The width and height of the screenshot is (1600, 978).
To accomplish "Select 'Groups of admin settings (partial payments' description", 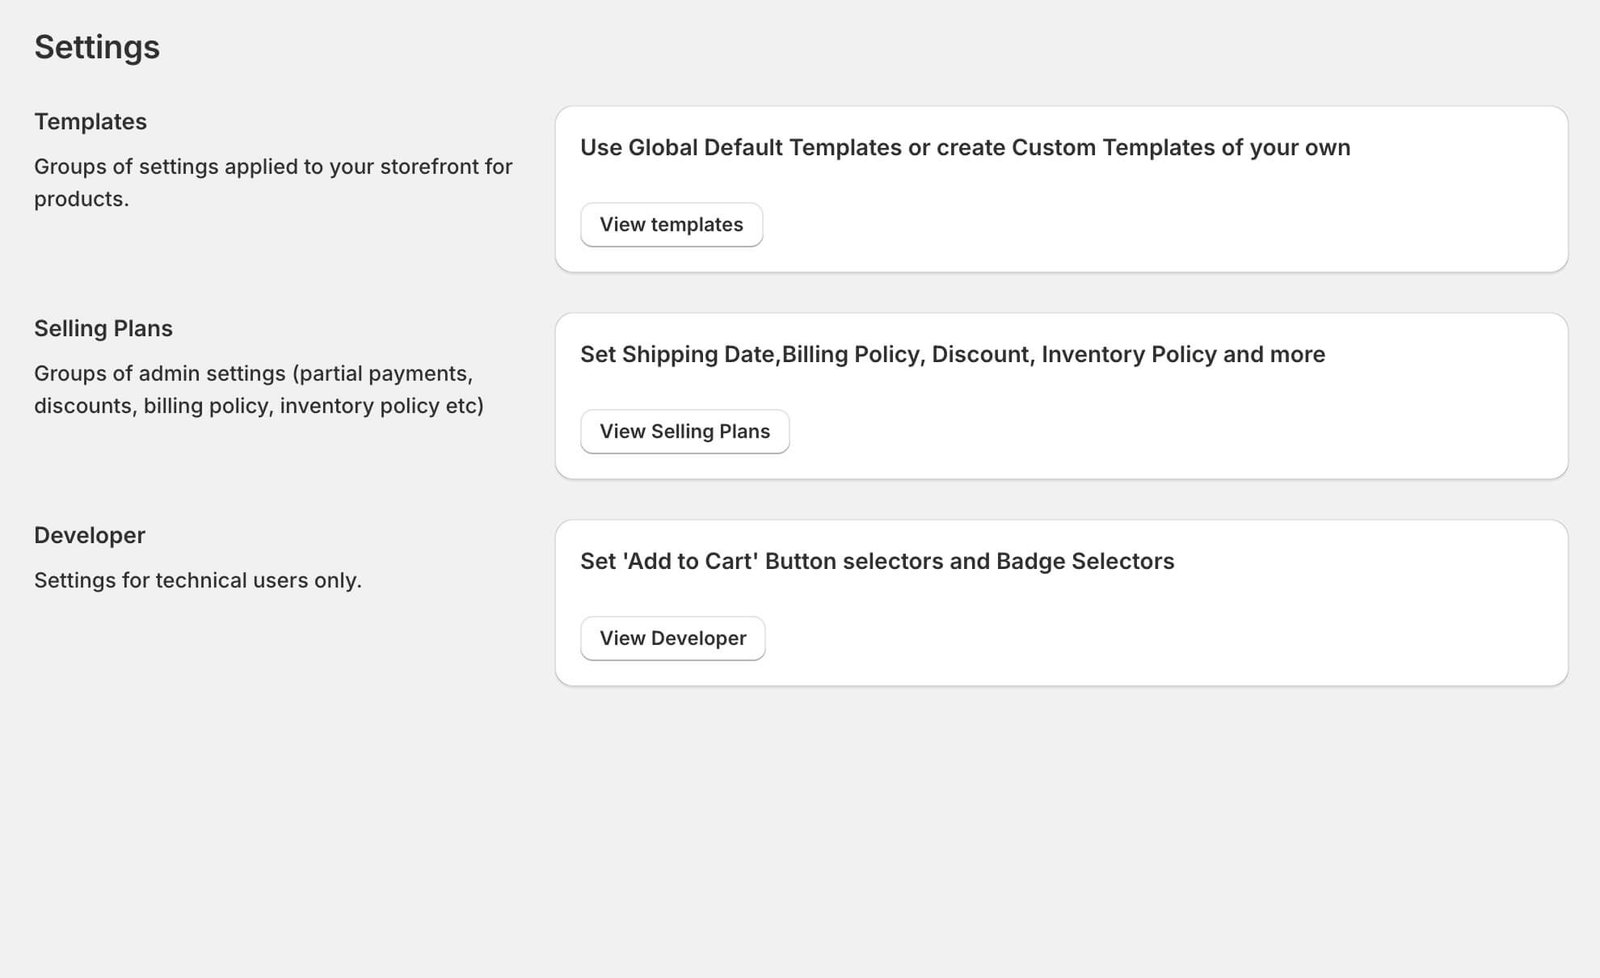I will [259, 389].
